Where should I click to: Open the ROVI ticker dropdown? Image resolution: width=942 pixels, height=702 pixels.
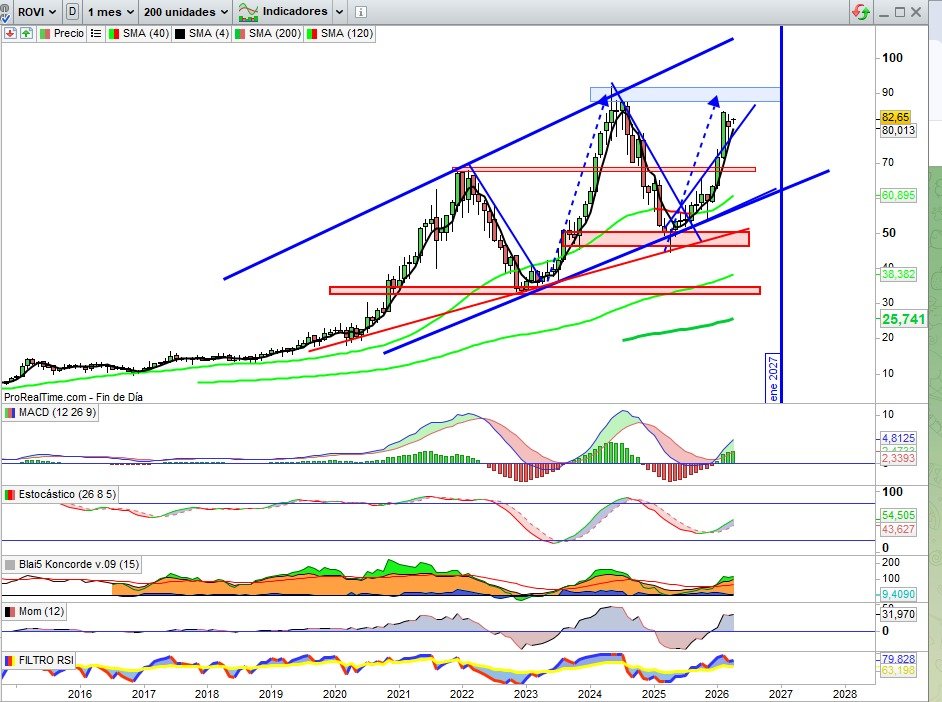click(x=36, y=11)
